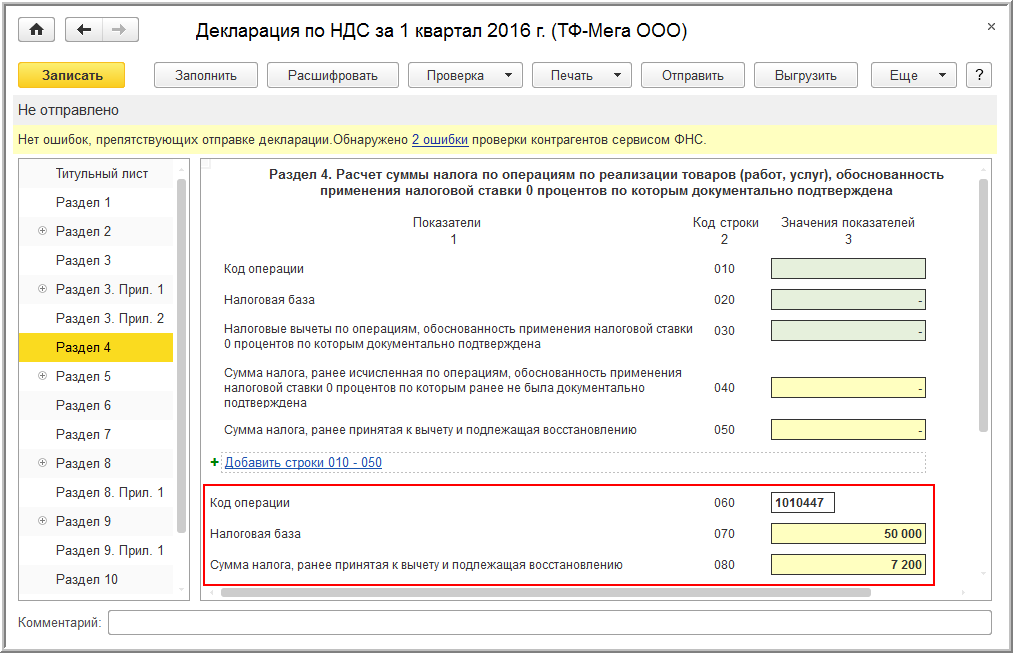Expand the Раздел 2 tree node
This screenshot has height=653, width=1013.
point(43,231)
